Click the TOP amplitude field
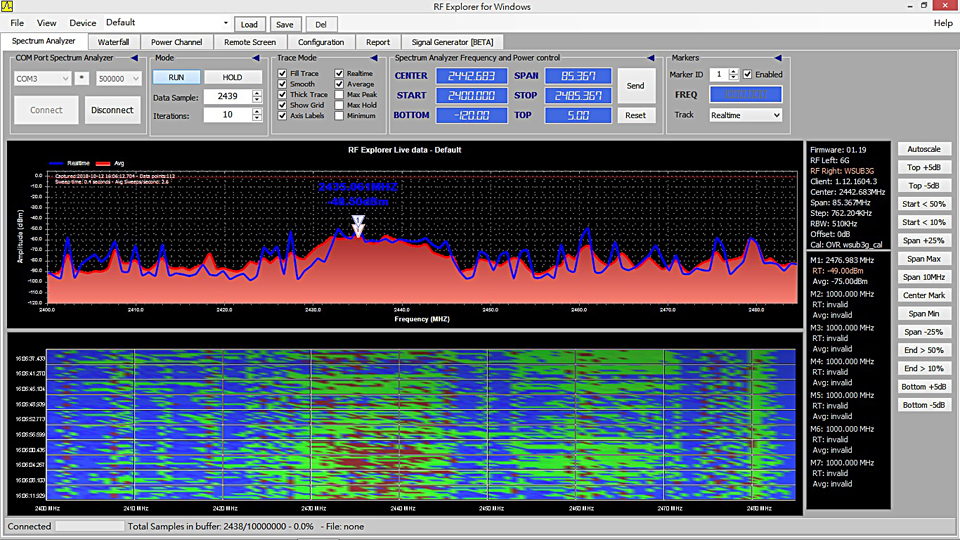 (x=578, y=115)
